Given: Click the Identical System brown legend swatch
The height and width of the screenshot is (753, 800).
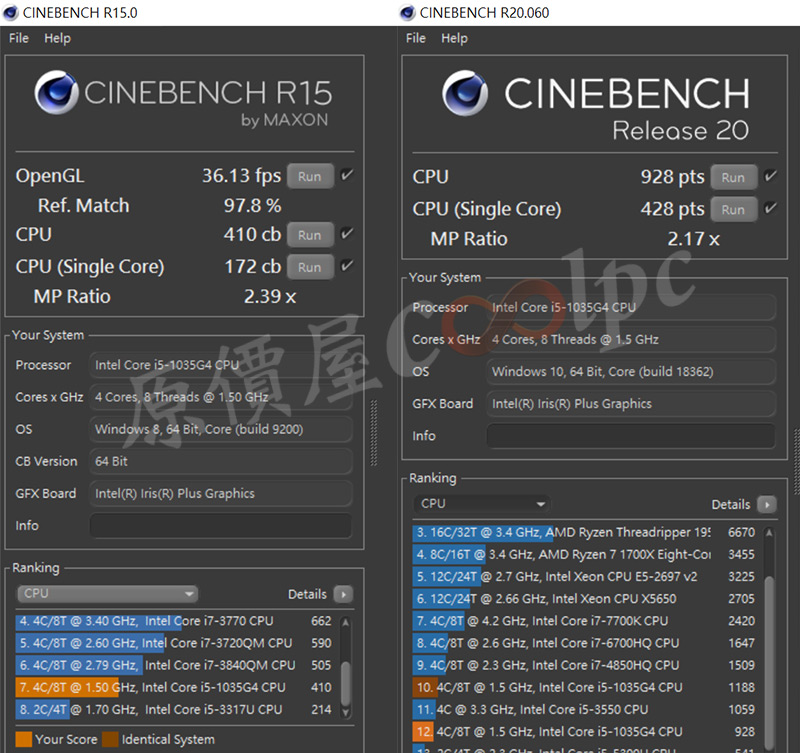Looking at the screenshot, I should tap(110, 739).
